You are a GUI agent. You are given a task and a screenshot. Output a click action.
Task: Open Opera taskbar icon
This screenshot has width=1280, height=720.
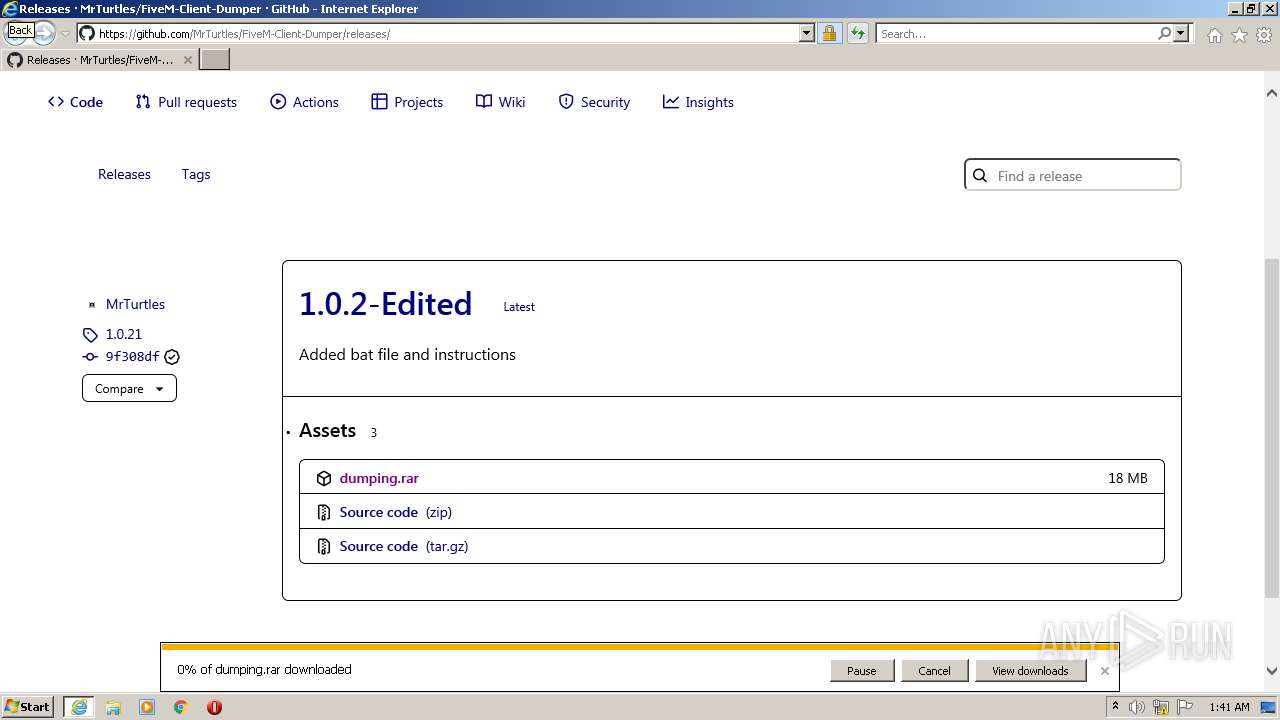[214, 707]
